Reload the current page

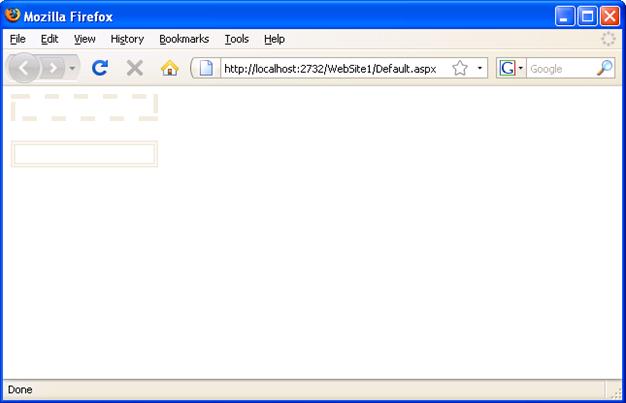[100, 68]
